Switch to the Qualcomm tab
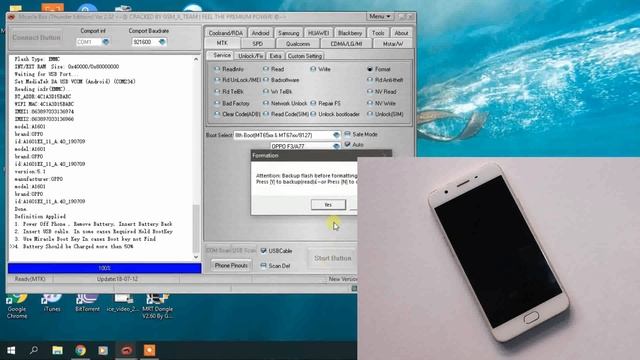Image resolution: width=640 pixels, height=360 pixels. [x=298, y=44]
